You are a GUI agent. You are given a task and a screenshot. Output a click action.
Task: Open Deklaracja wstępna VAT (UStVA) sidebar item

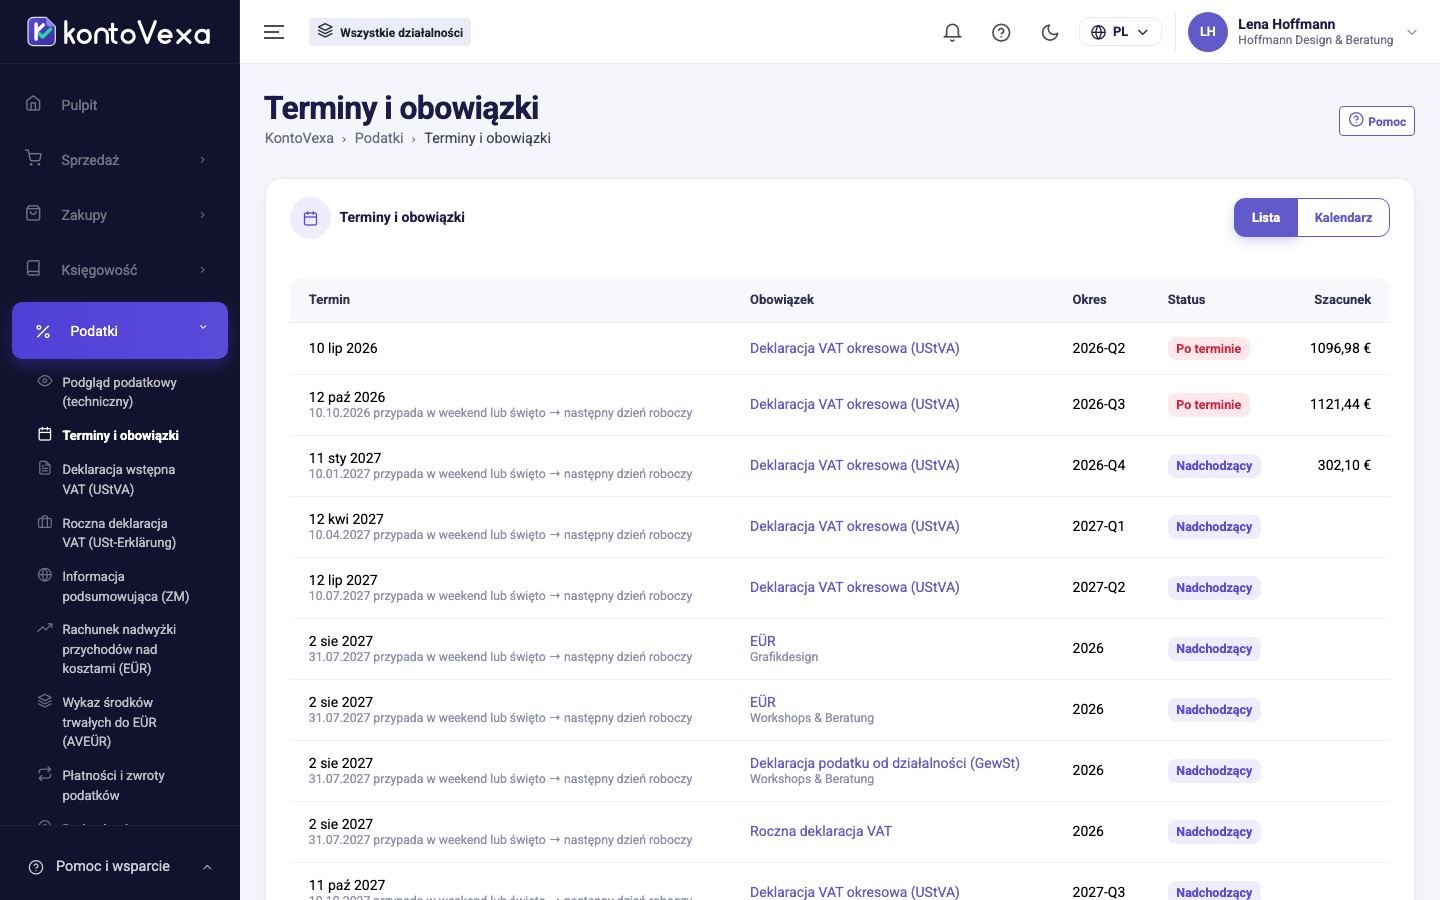pos(118,479)
